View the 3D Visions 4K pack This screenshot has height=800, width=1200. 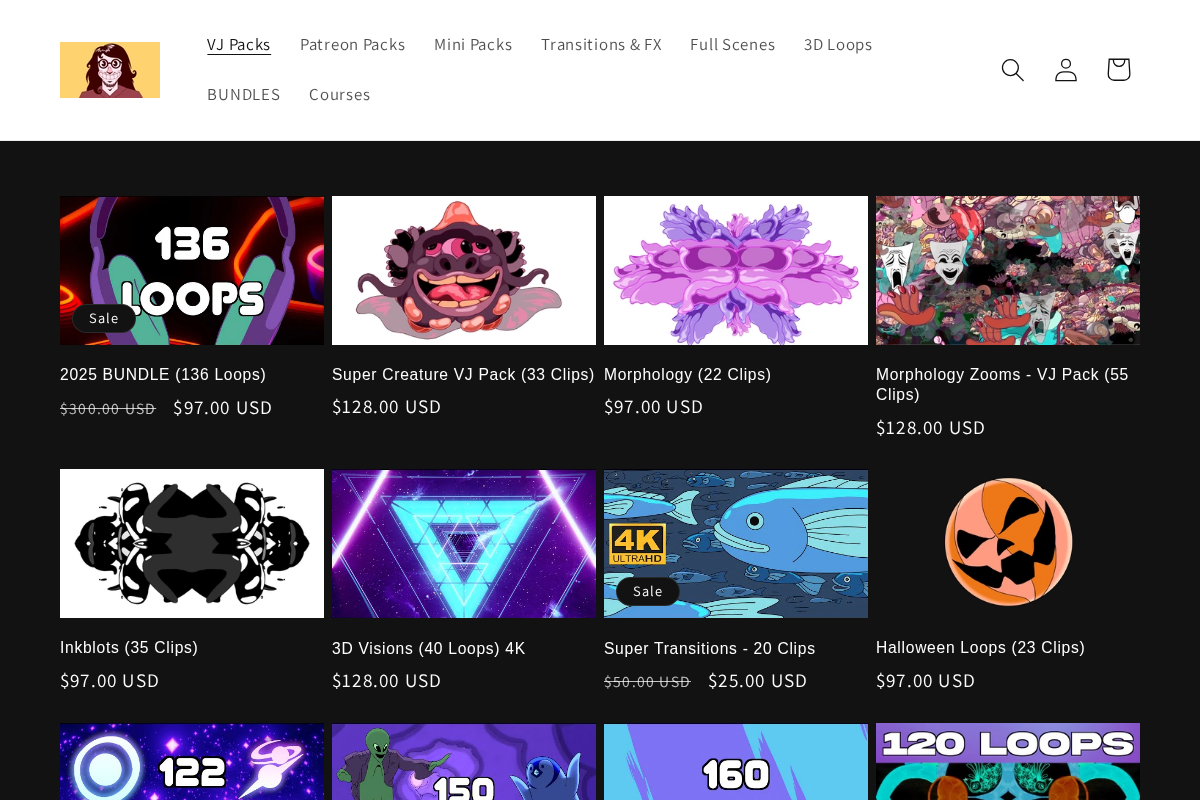428,648
